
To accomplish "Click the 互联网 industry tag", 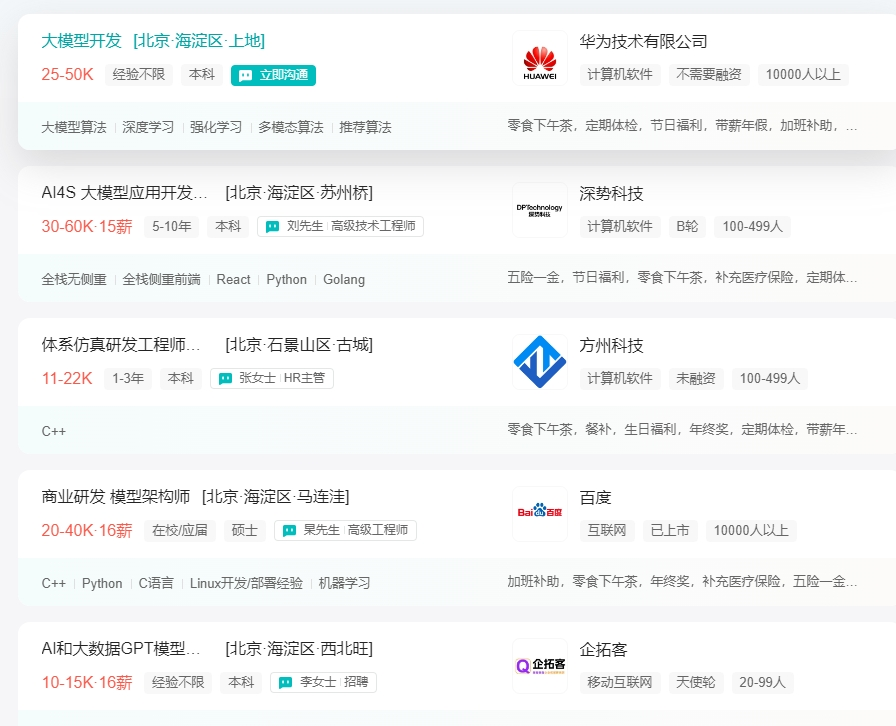I will 606,531.
